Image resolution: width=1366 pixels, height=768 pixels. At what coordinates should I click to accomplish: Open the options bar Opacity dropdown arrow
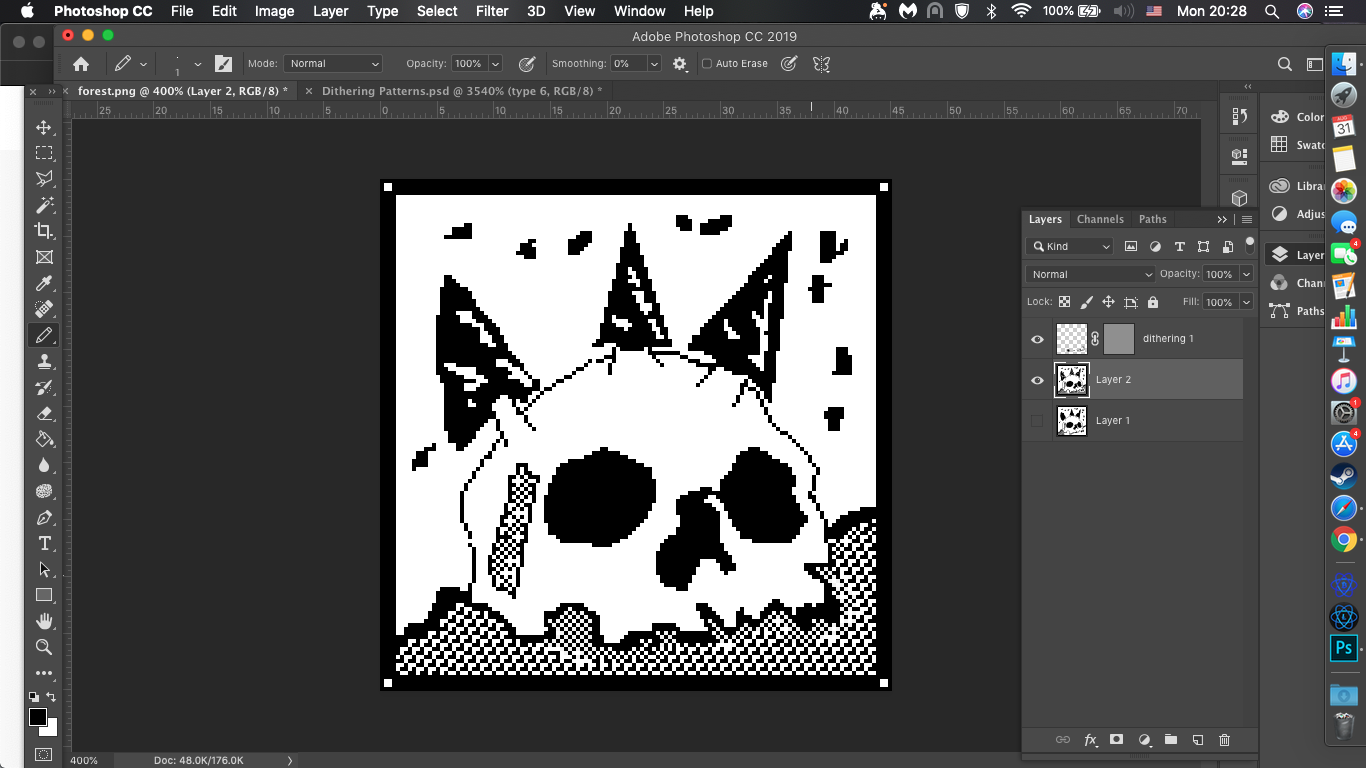pyautogui.click(x=495, y=64)
